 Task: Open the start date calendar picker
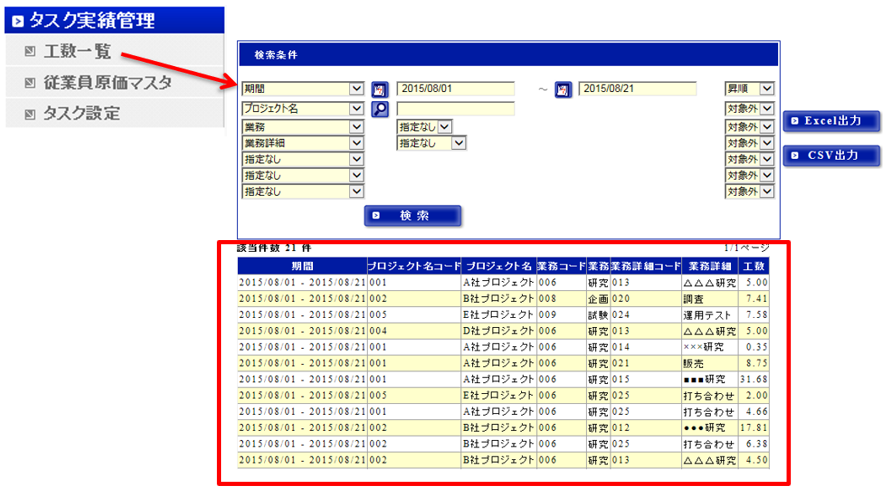379,89
